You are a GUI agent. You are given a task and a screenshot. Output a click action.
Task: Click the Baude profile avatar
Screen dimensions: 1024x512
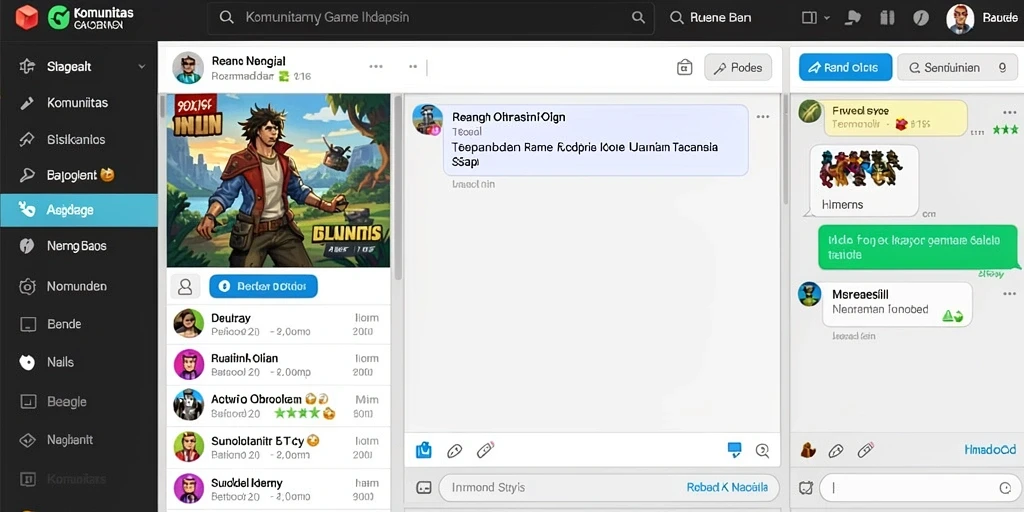tap(959, 18)
